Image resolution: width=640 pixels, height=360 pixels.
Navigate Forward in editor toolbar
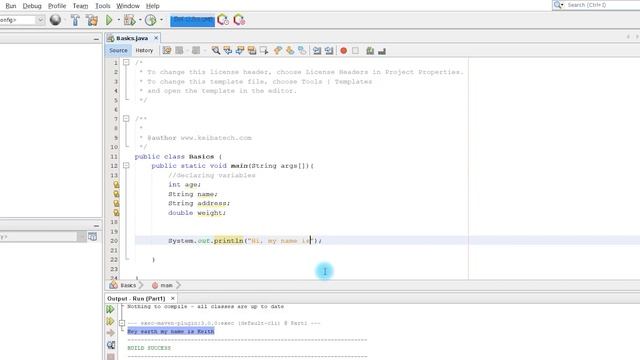pyautogui.click(x=196, y=50)
